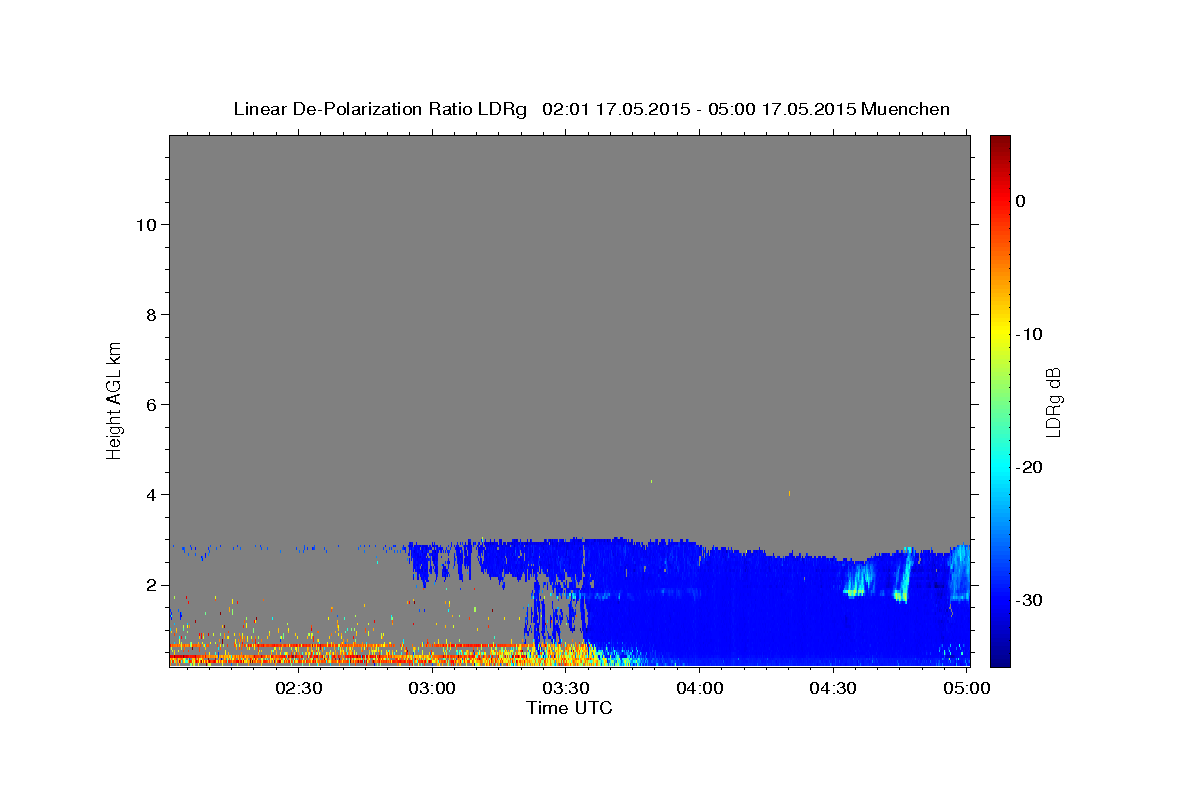Click the '02:30' time tick label
This screenshot has width=1200, height=800.
pos(299,689)
